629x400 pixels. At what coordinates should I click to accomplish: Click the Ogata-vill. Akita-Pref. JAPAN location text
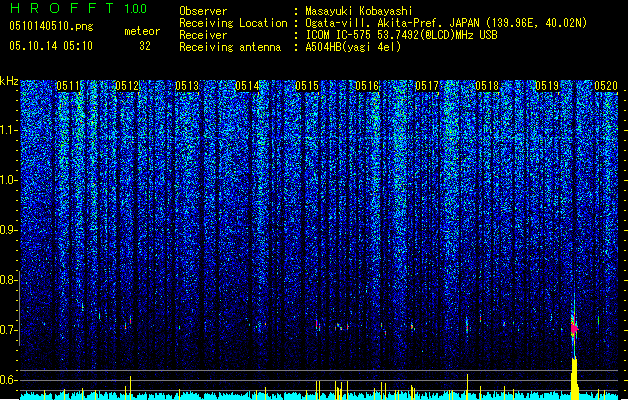pos(446,23)
